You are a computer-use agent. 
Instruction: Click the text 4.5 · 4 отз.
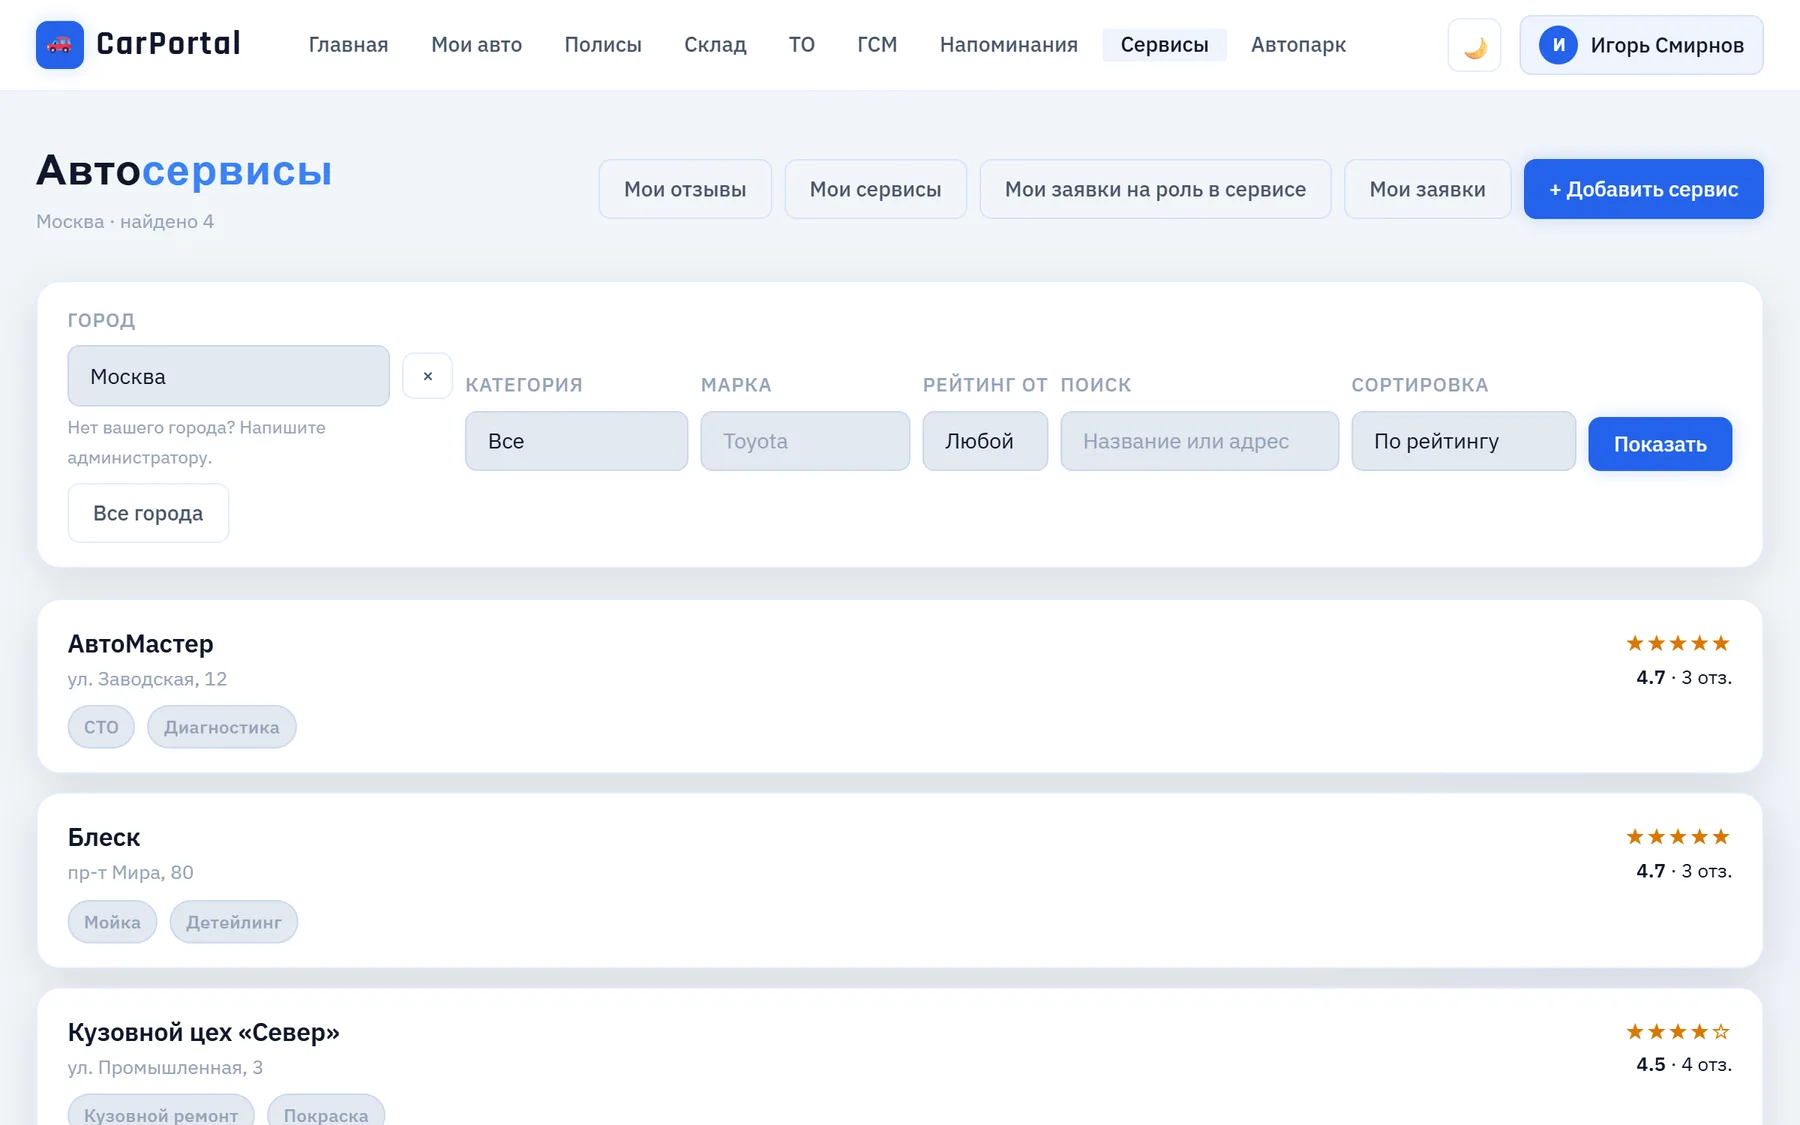[x=1683, y=1064]
